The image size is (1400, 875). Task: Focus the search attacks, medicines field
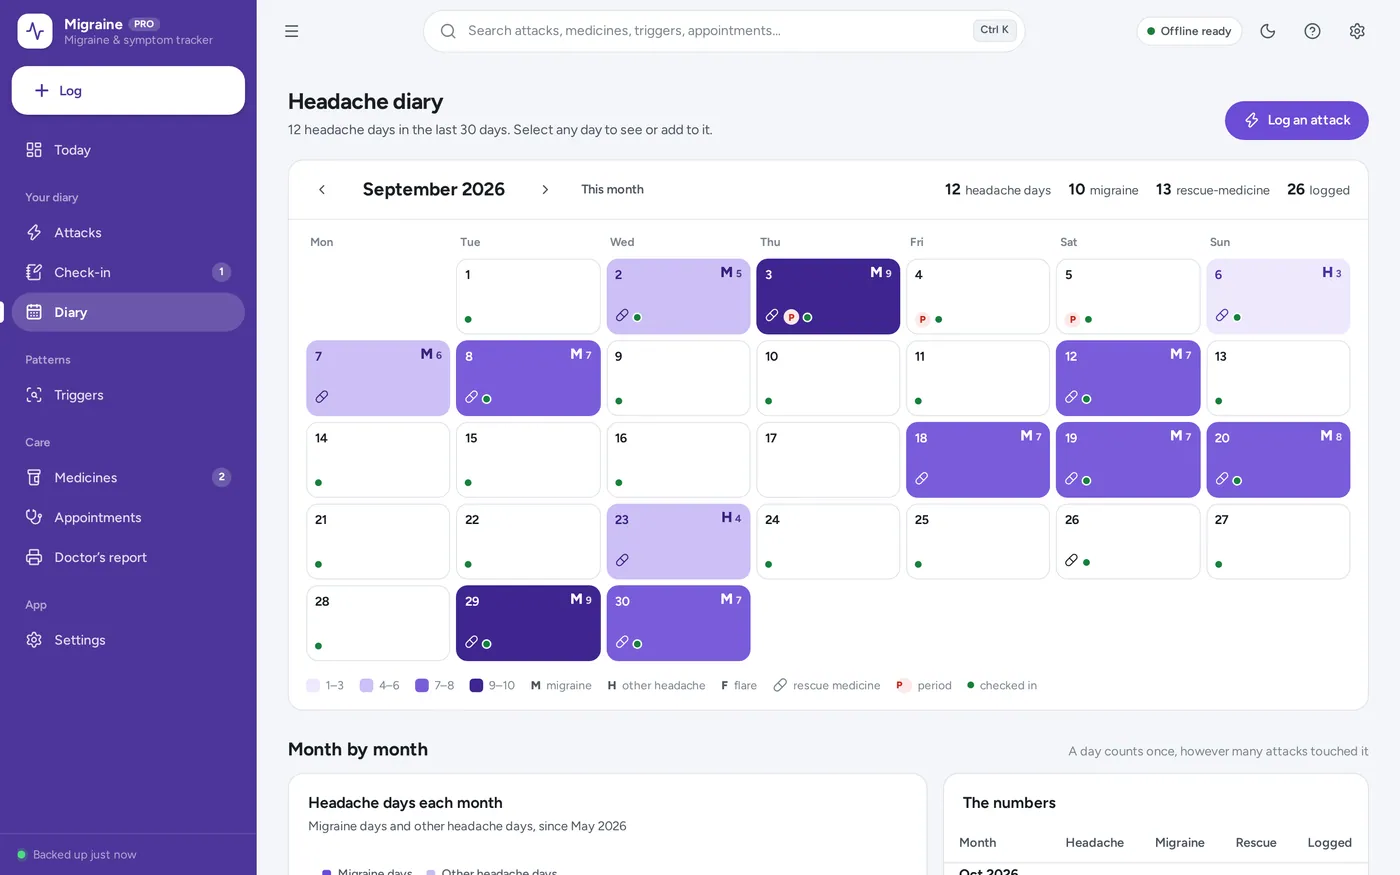tap(724, 31)
